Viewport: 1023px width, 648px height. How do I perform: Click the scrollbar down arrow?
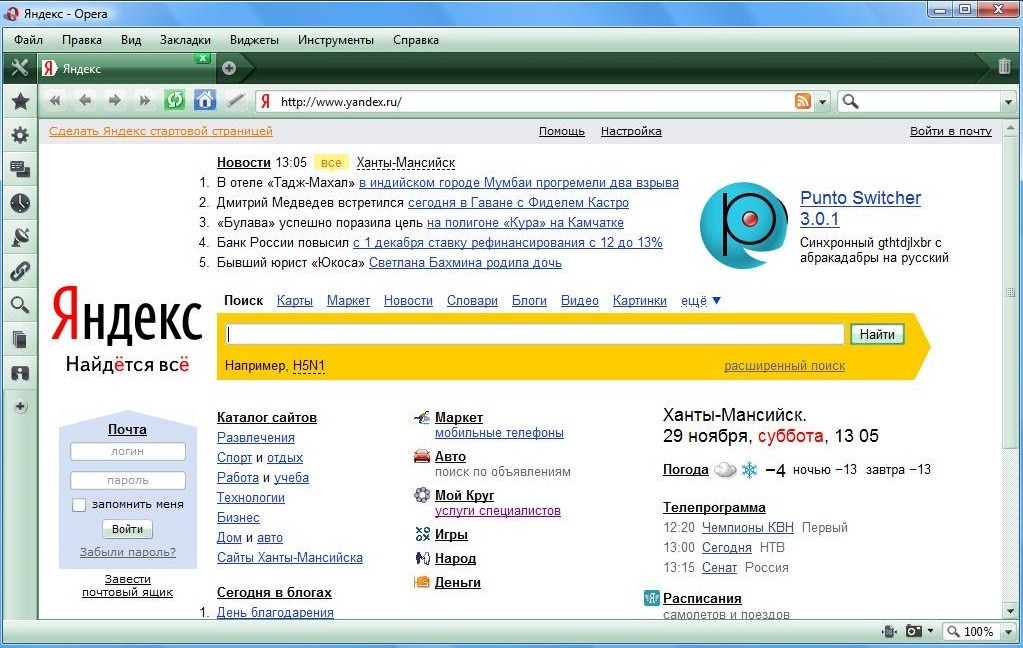coord(1010,611)
